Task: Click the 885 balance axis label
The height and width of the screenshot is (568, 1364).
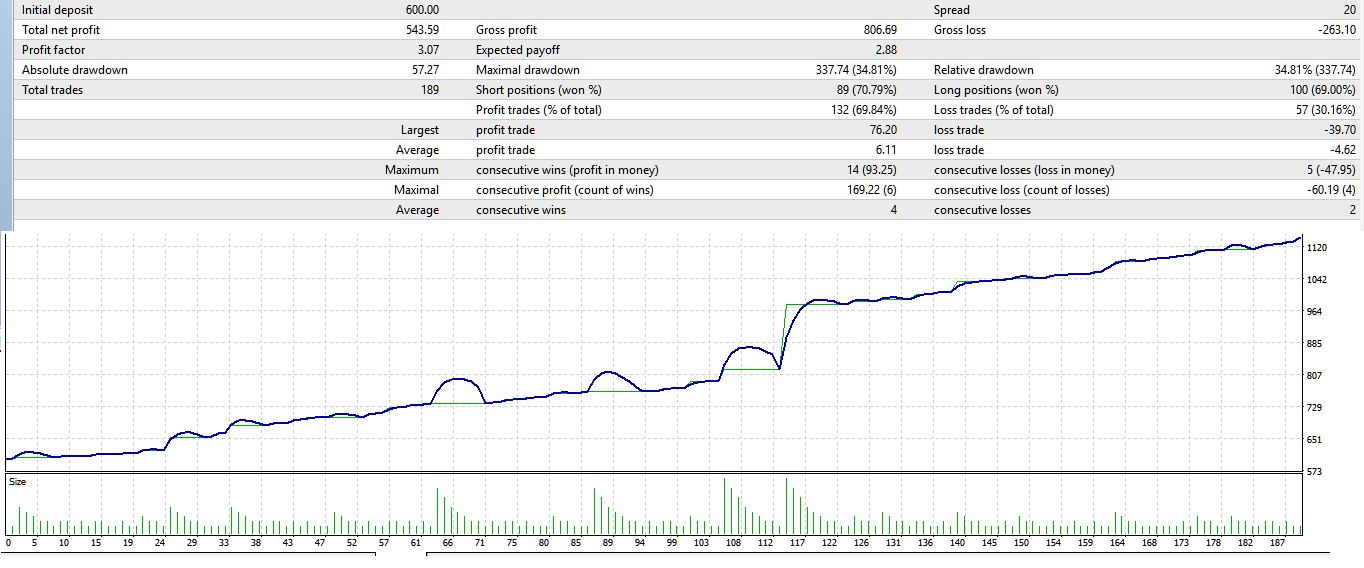Action: click(1315, 344)
